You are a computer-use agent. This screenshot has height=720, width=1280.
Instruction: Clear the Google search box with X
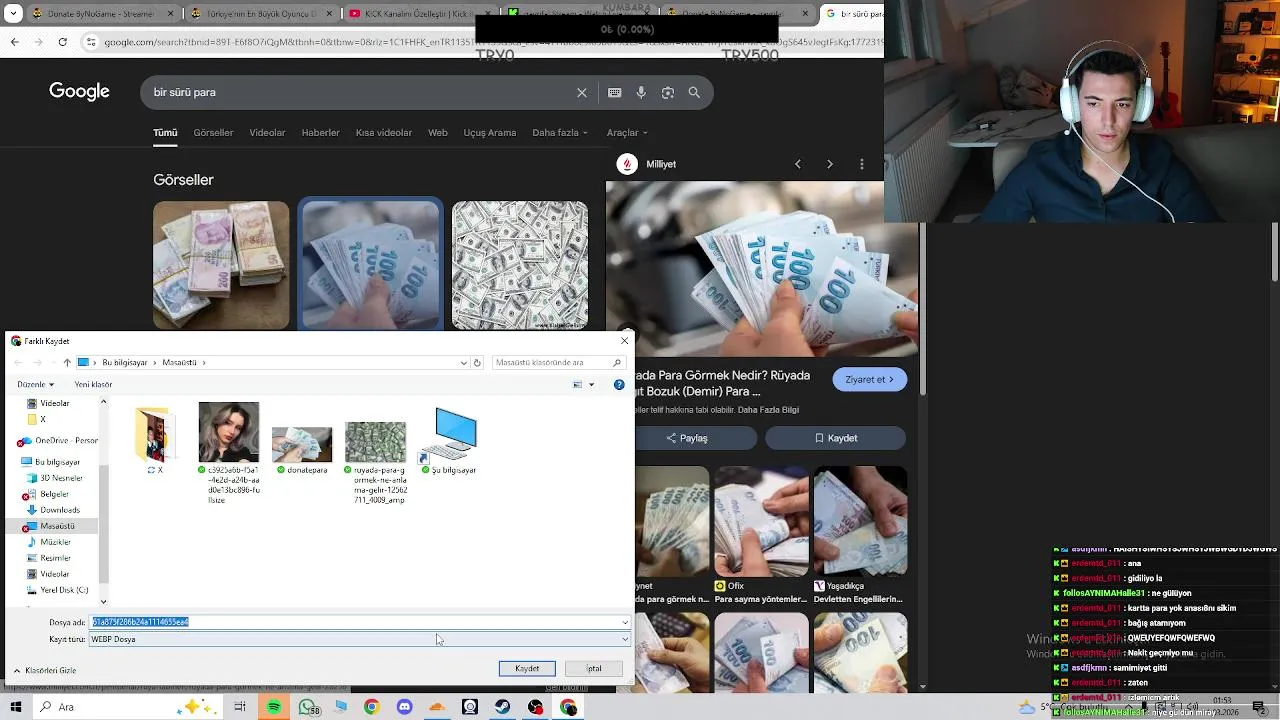pos(582,92)
